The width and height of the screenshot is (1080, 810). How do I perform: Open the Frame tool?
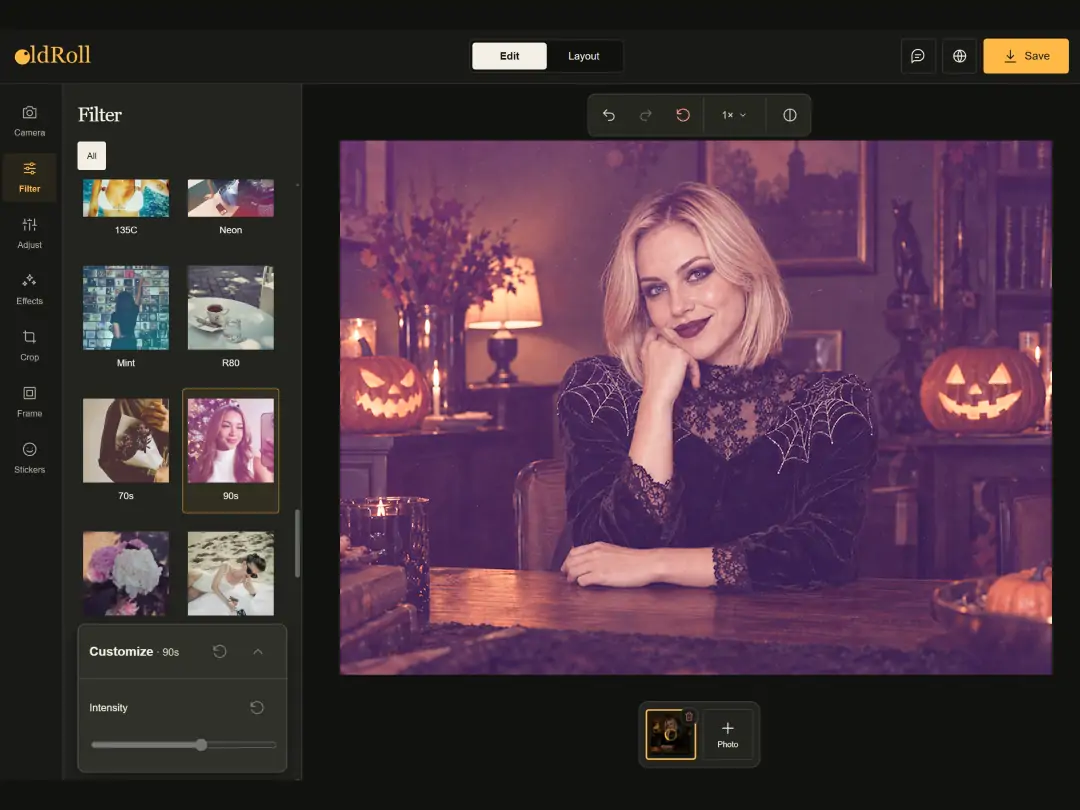coord(30,402)
